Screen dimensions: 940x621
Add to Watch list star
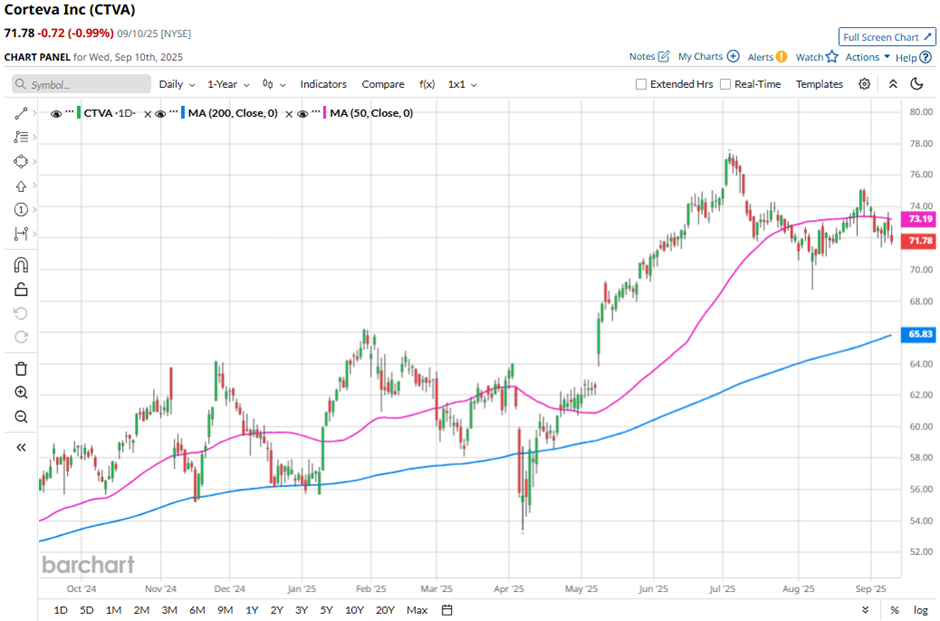(x=831, y=57)
